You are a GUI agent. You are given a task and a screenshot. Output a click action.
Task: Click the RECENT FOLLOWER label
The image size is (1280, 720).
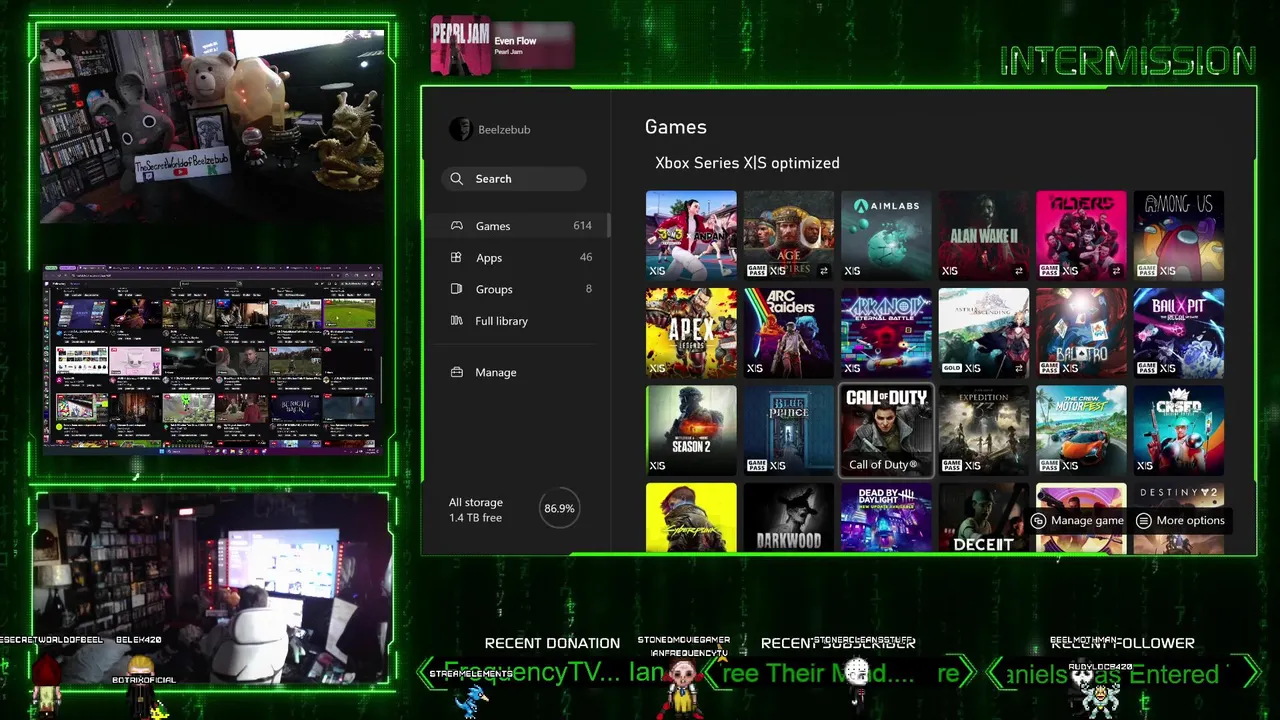1122,643
